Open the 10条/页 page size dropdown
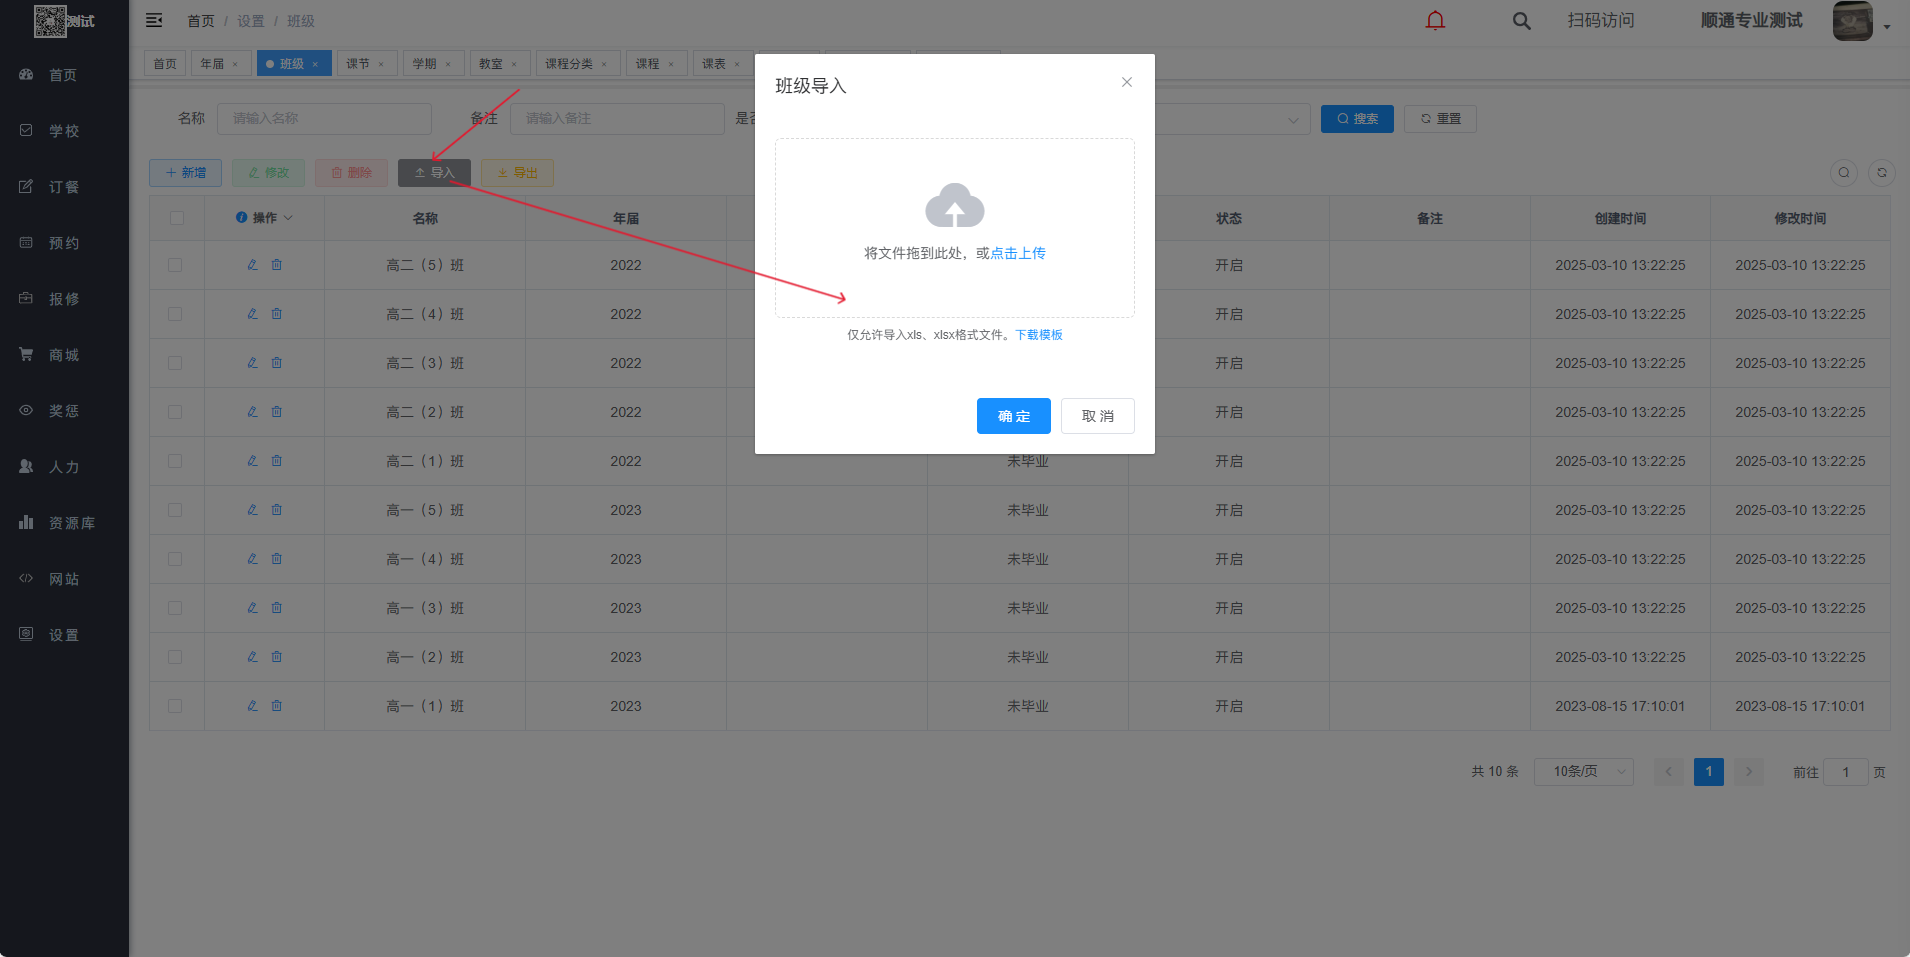Image resolution: width=1910 pixels, height=957 pixels. click(1584, 772)
